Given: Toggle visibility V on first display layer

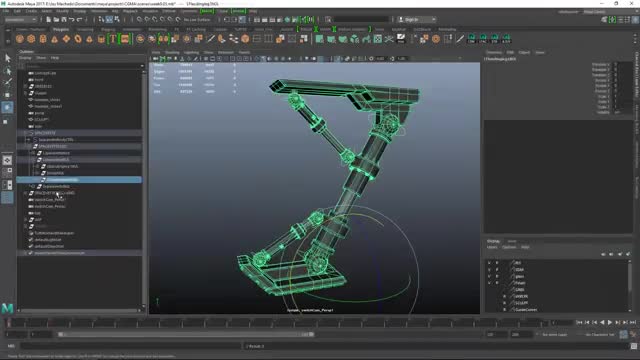Looking at the screenshot, I should 489,263.
